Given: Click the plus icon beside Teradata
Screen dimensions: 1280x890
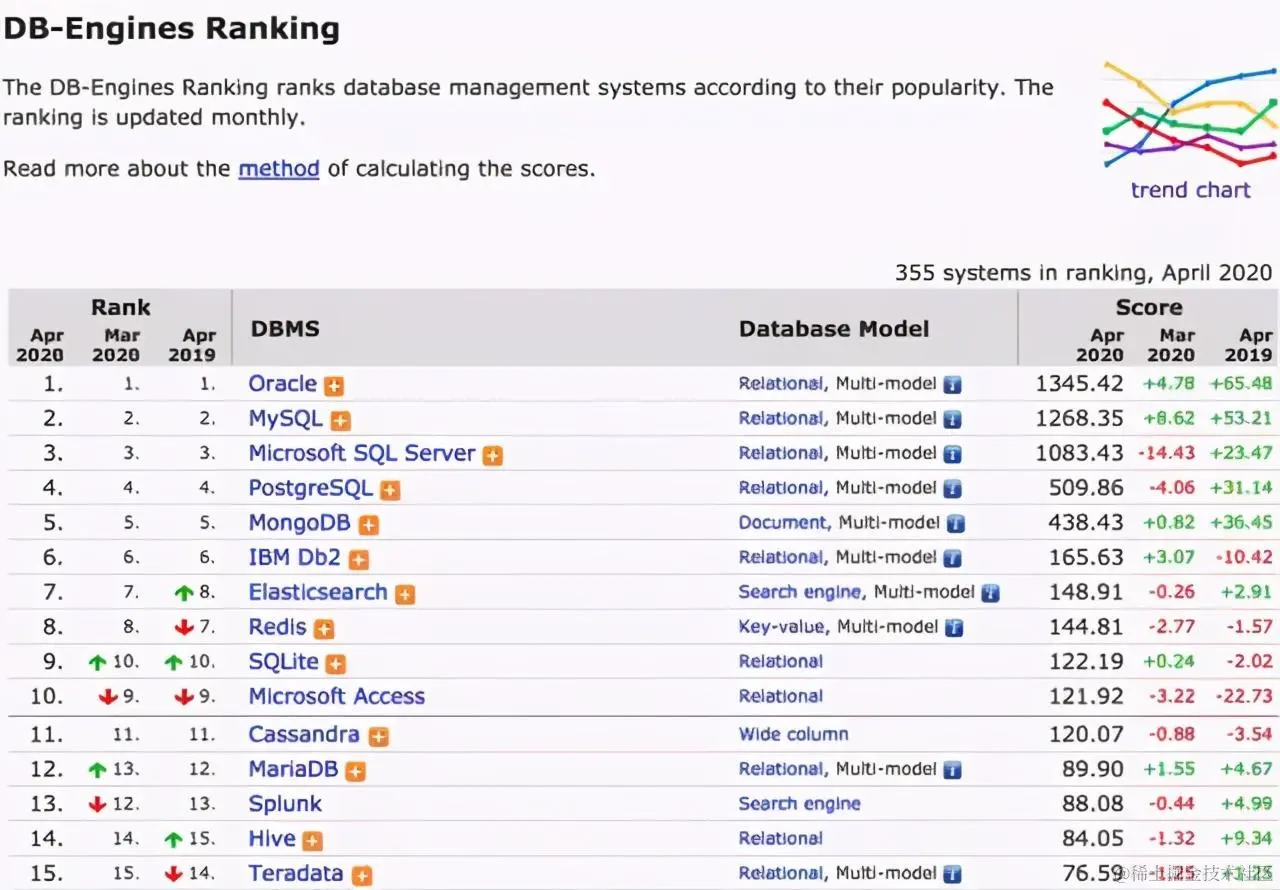Looking at the screenshot, I should click(362, 876).
